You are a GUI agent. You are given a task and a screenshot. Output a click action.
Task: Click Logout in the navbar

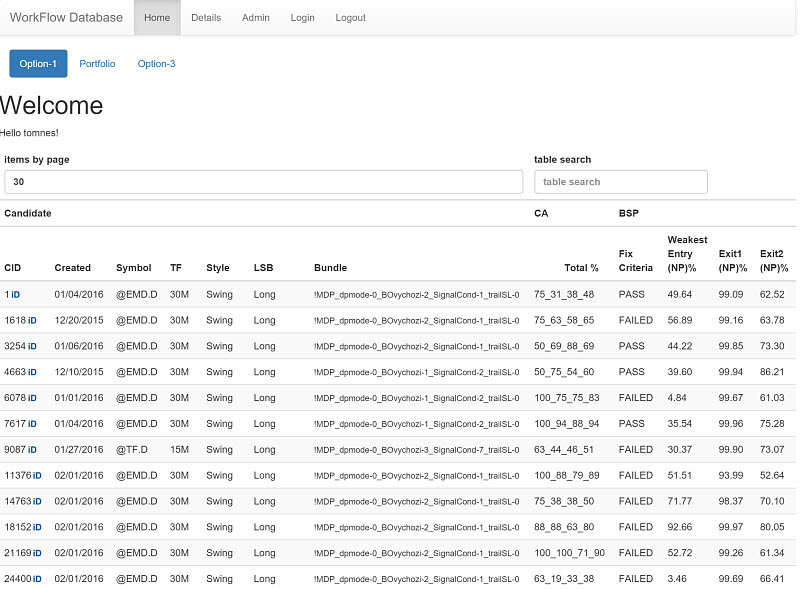coord(350,18)
